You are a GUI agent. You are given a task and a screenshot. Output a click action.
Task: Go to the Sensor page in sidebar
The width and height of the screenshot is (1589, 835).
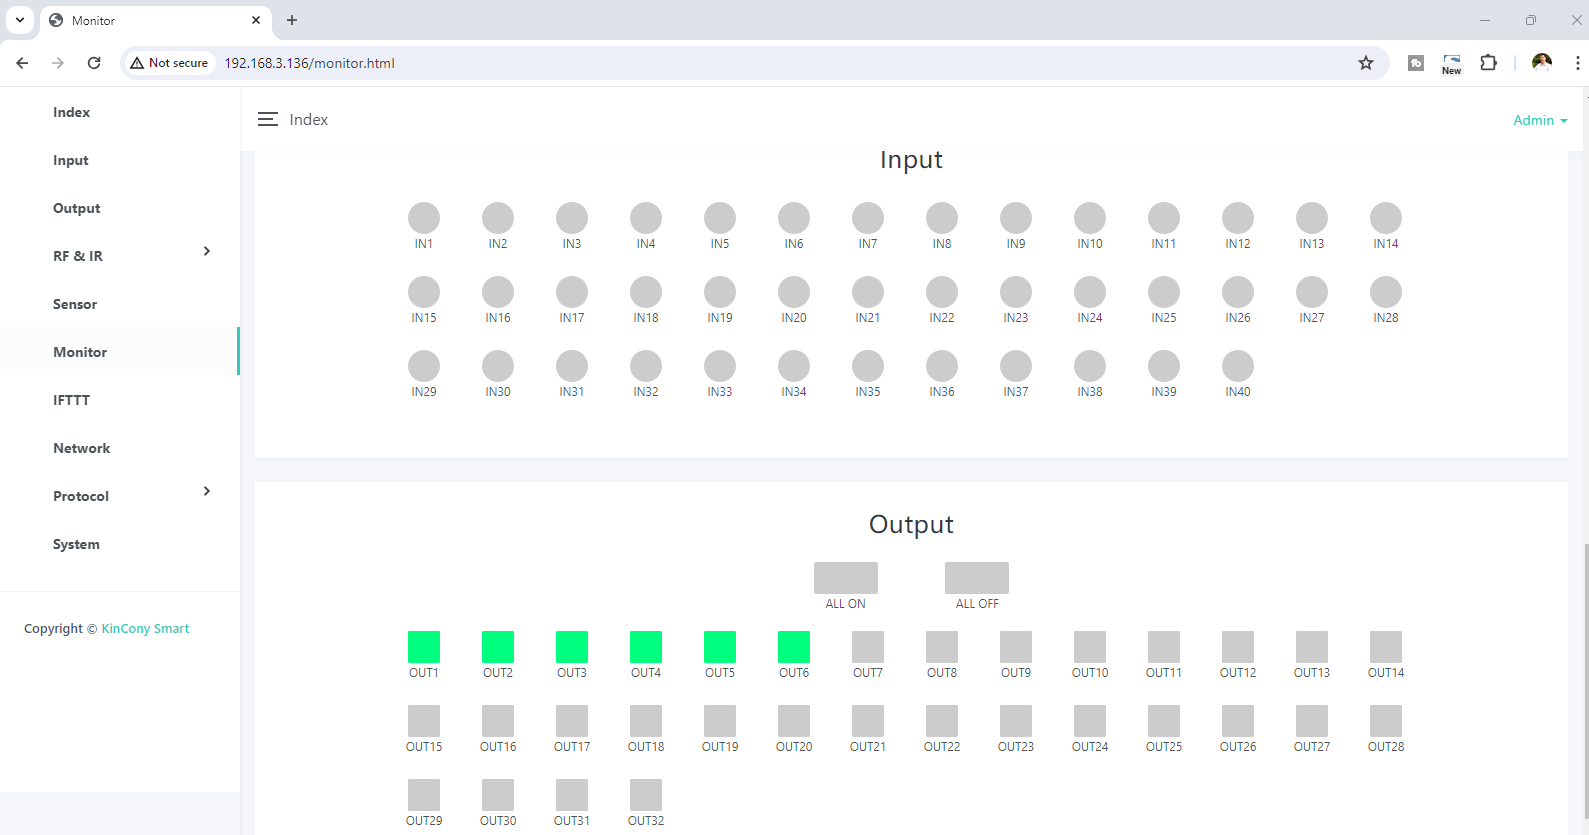coord(75,304)
